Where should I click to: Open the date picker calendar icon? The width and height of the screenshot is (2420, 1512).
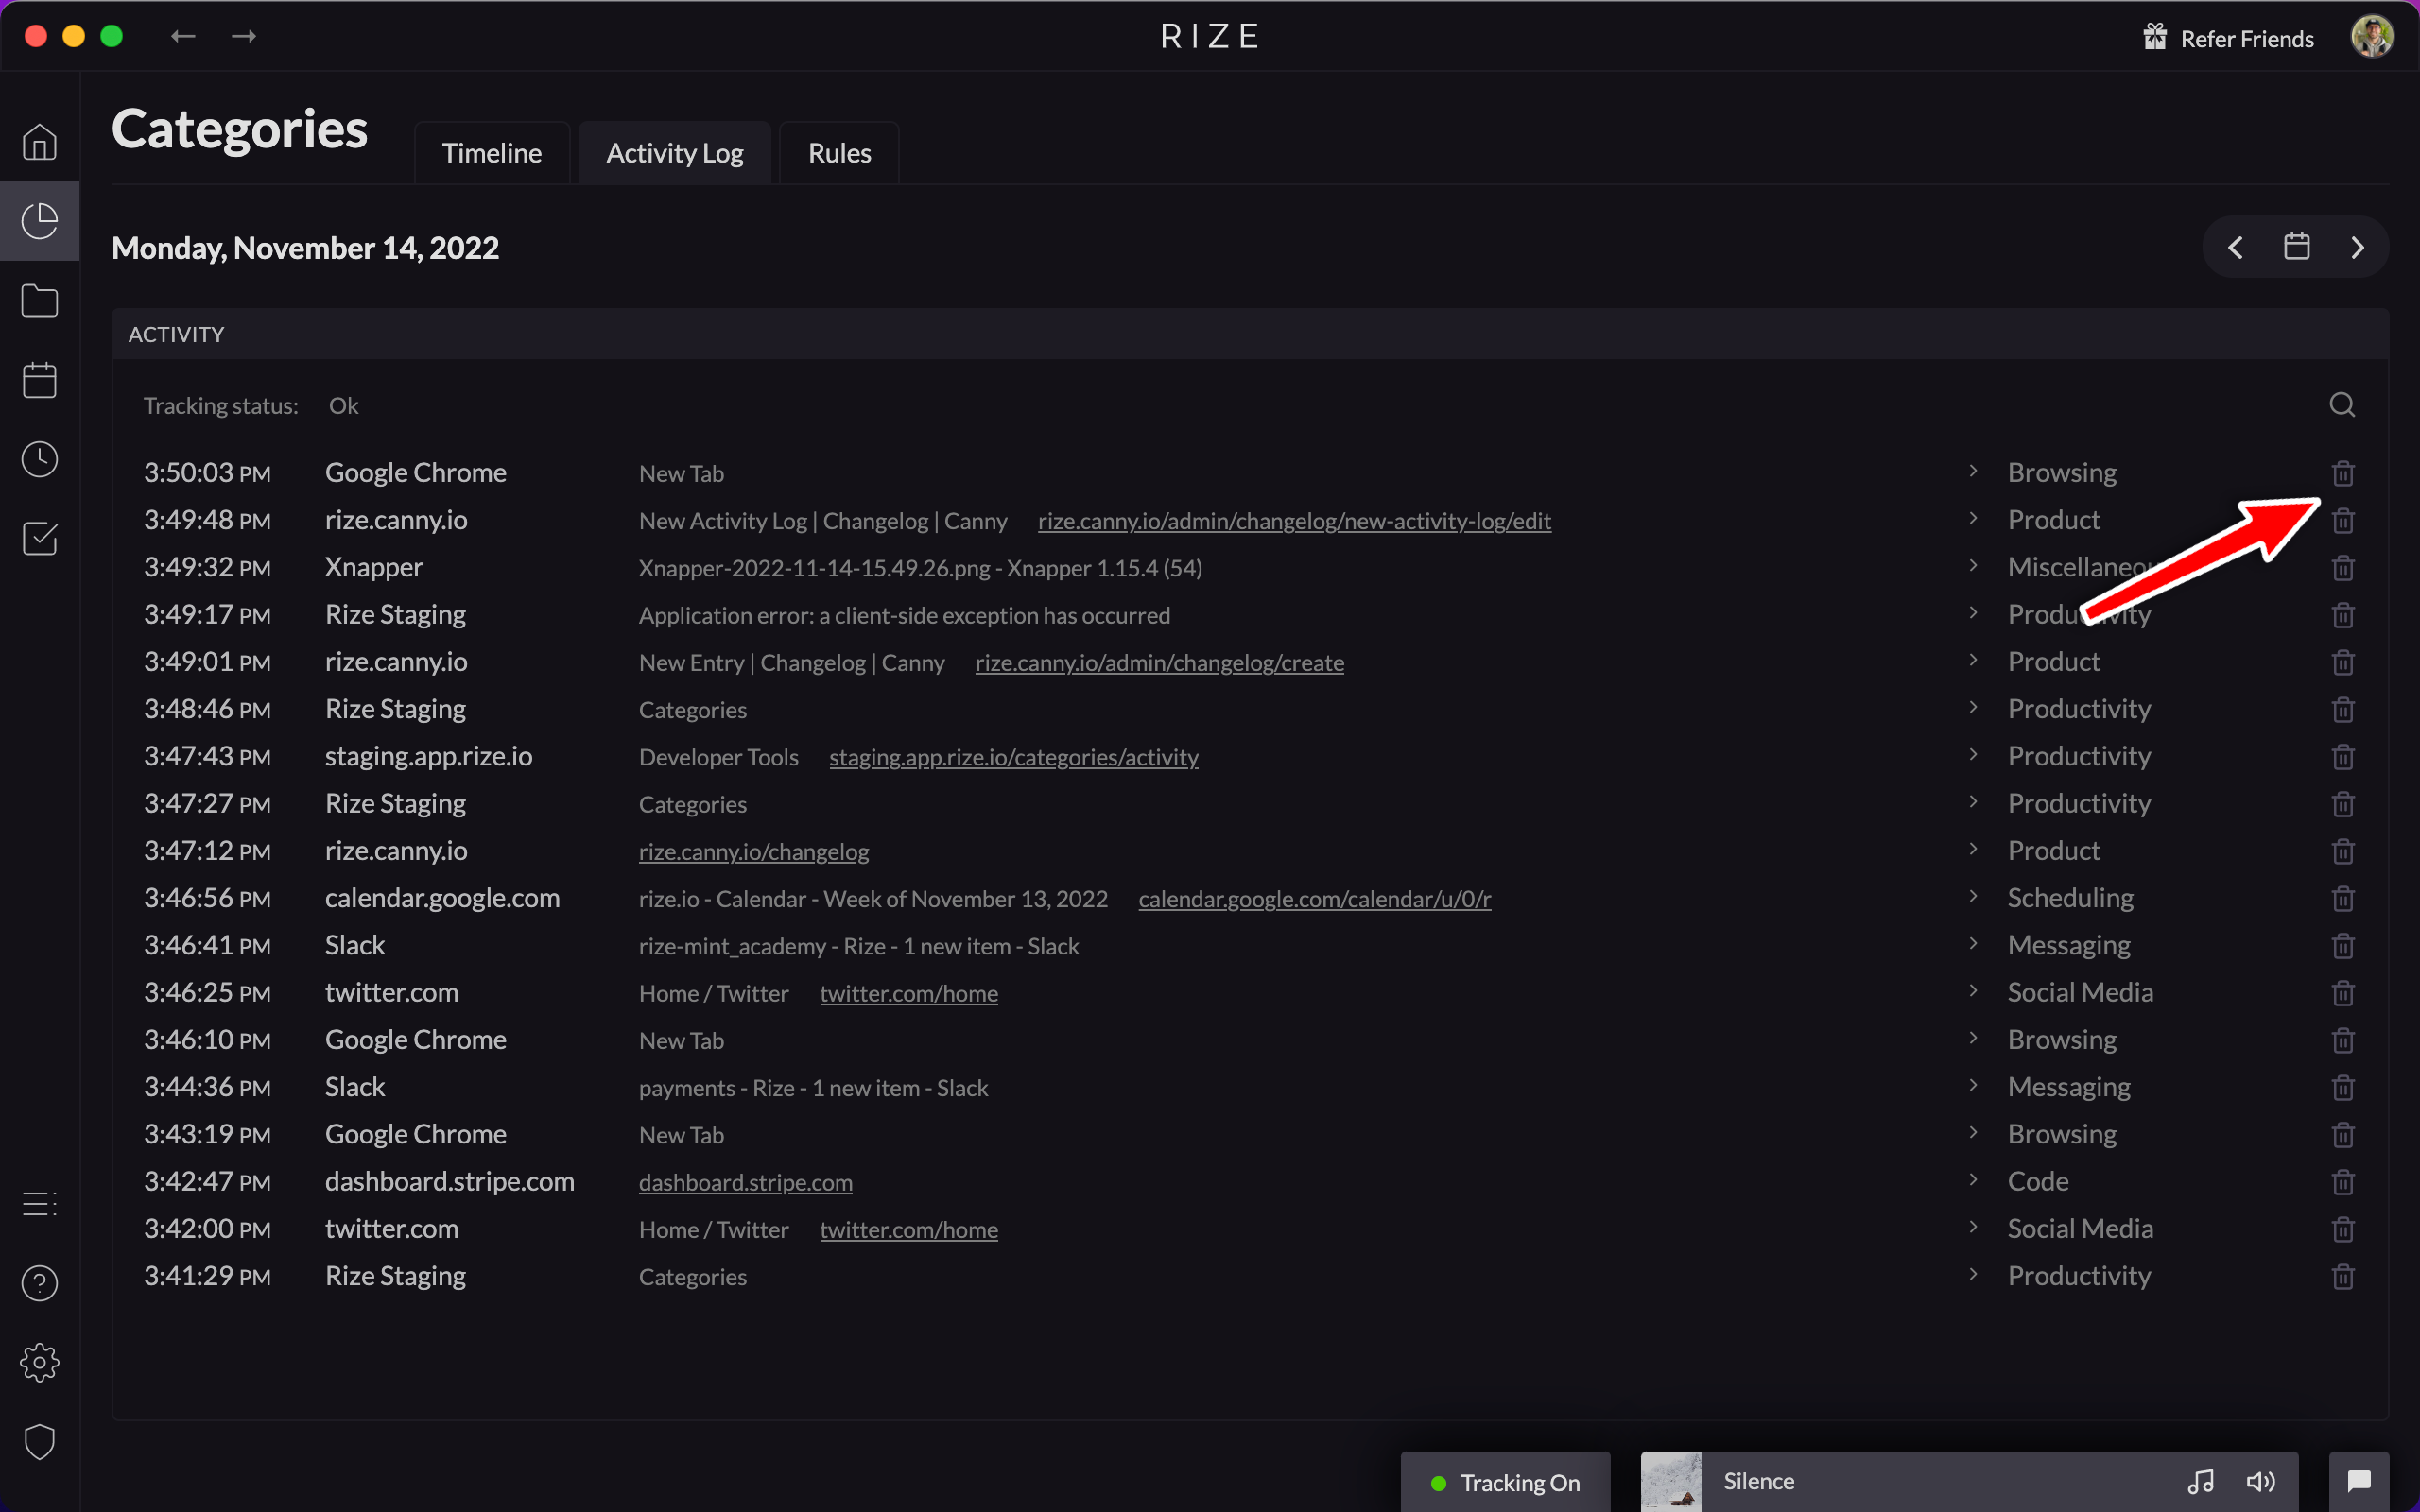pyautogui.click(x=2297, y=246)
